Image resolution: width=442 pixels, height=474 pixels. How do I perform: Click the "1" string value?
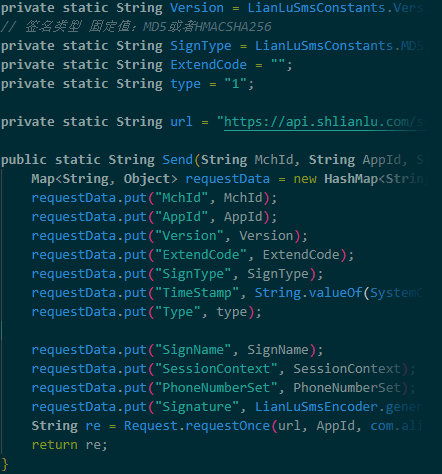pos(235,84)
